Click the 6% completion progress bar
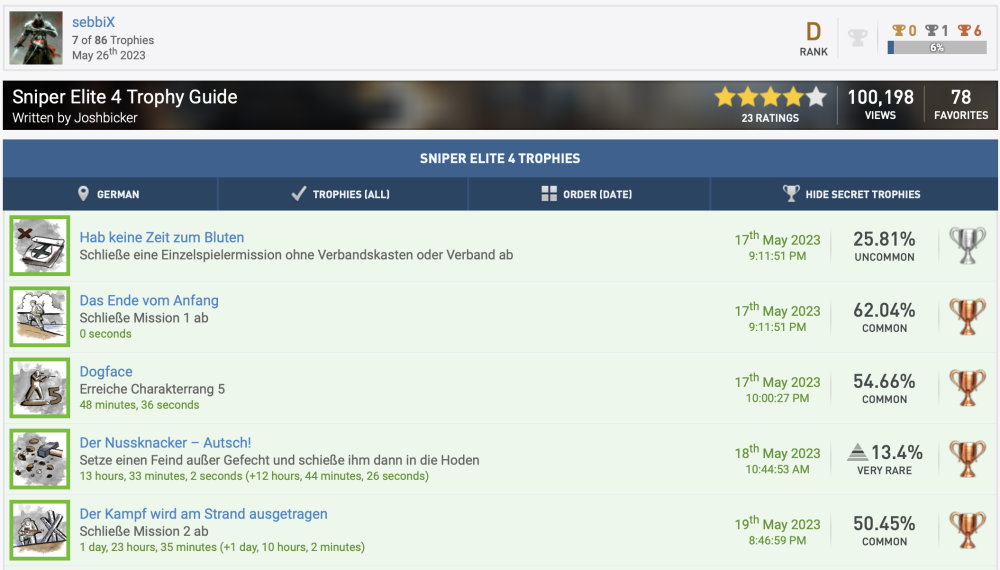 (936, 47)
